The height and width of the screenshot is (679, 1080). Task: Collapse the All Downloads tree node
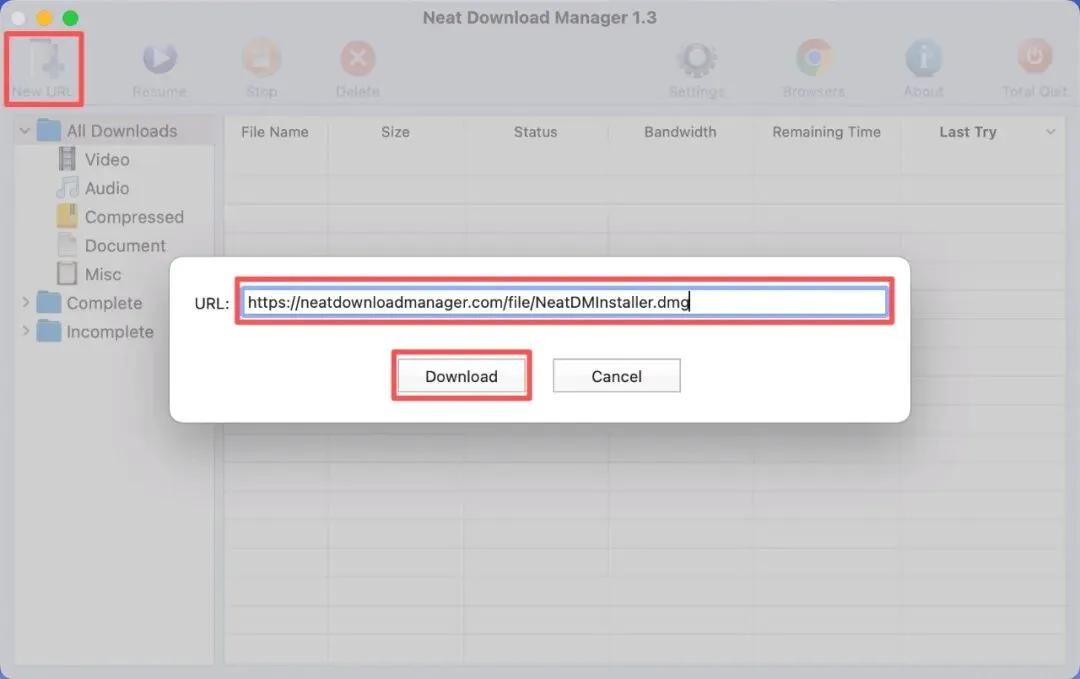click(25, 130)
